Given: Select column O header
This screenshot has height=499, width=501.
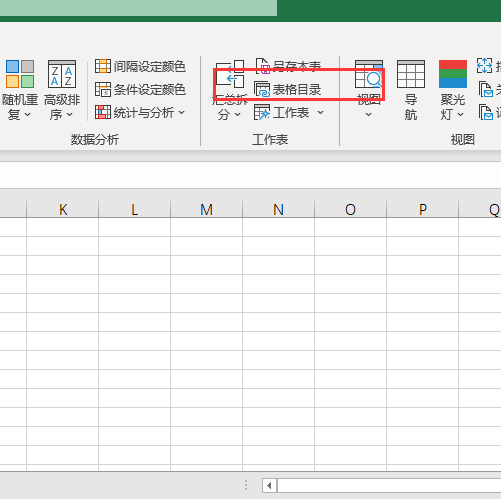Looking at the screenshot, I should tap(350, 209).
